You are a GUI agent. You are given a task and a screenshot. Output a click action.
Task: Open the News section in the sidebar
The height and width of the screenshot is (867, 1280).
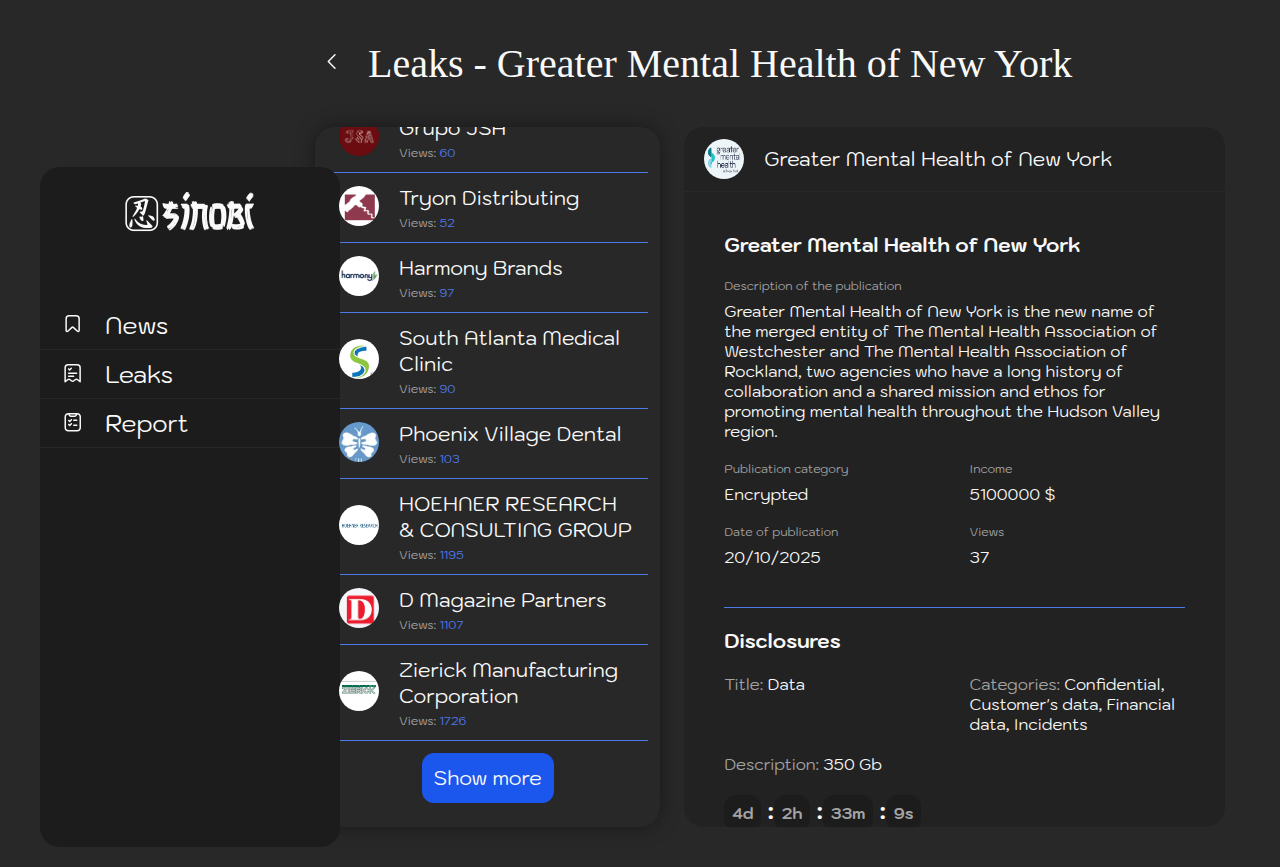(136, 326)
